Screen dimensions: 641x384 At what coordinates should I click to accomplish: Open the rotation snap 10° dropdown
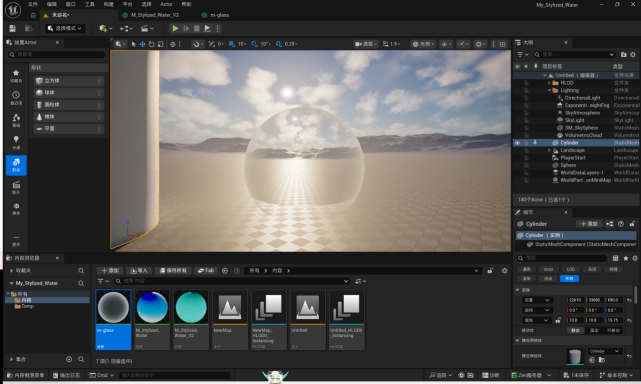(266, 44)
